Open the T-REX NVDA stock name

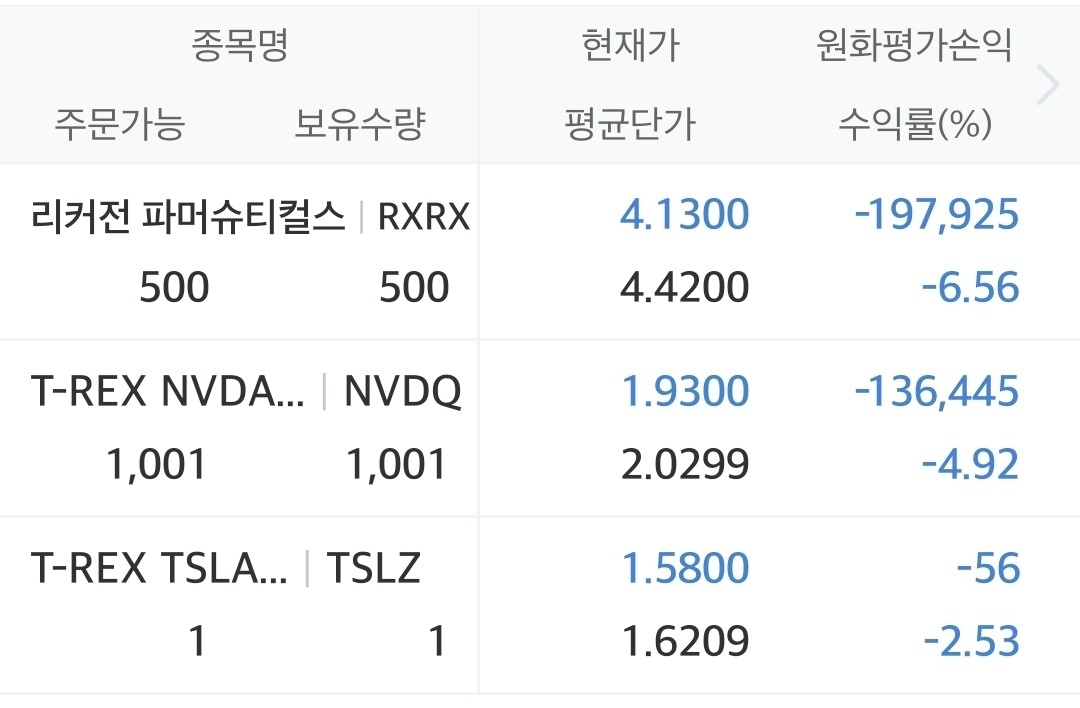pyautogui.click(x=167, y=392)
